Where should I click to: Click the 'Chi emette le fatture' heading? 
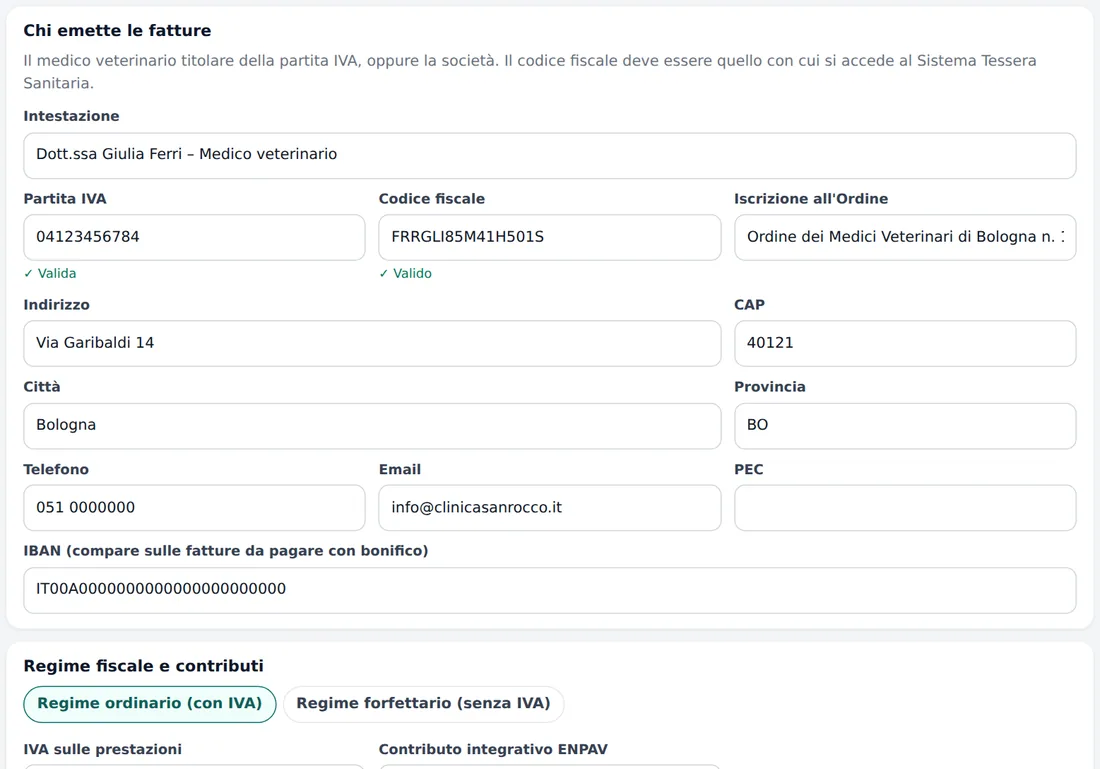pyautogui.click(x=117, y=31)
